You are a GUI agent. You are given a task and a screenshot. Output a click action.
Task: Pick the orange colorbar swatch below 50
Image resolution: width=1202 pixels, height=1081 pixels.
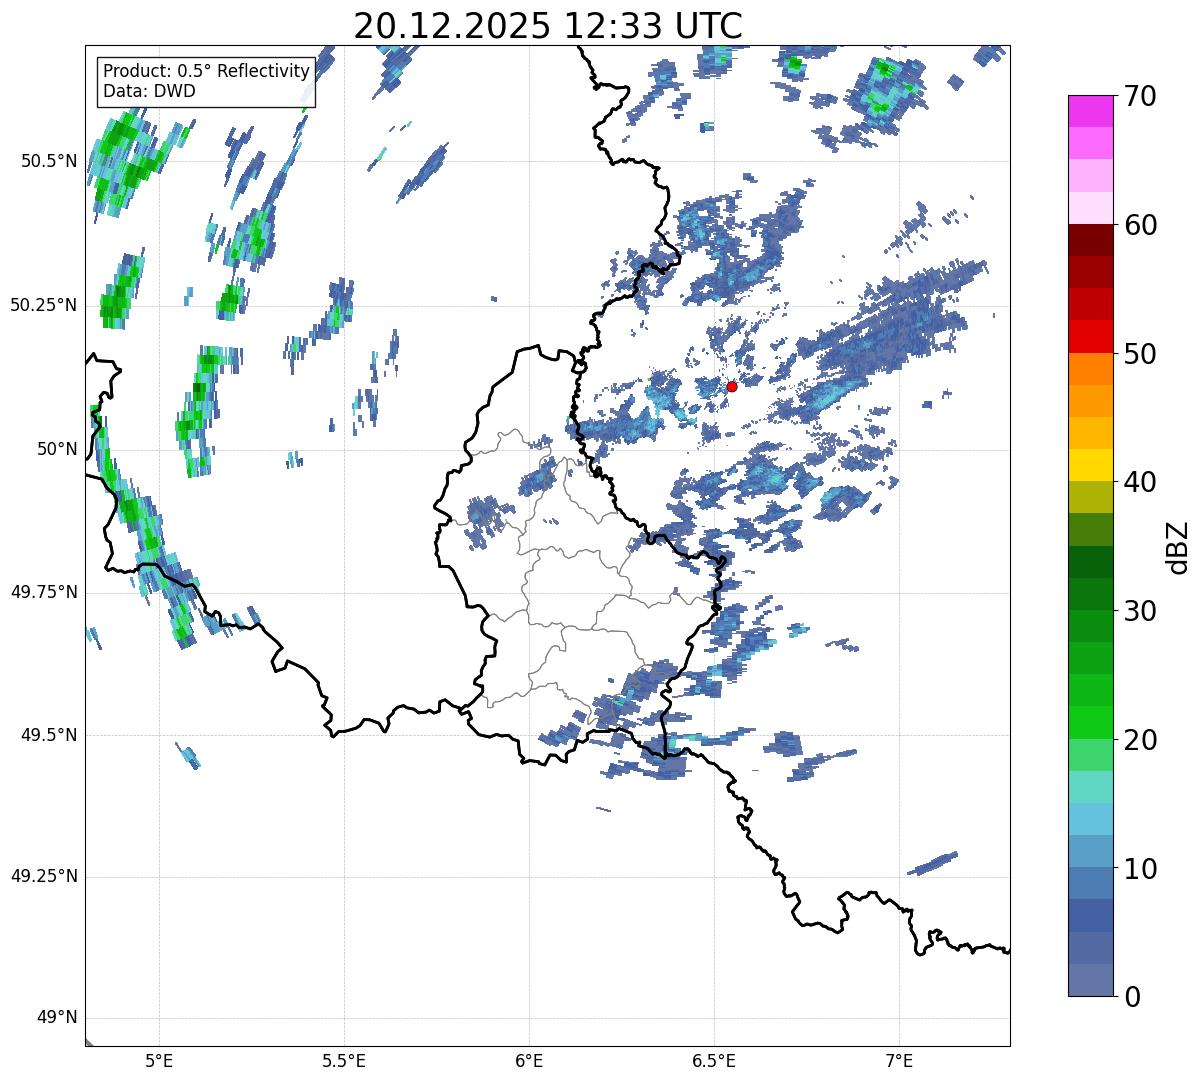click(1090, 368)
